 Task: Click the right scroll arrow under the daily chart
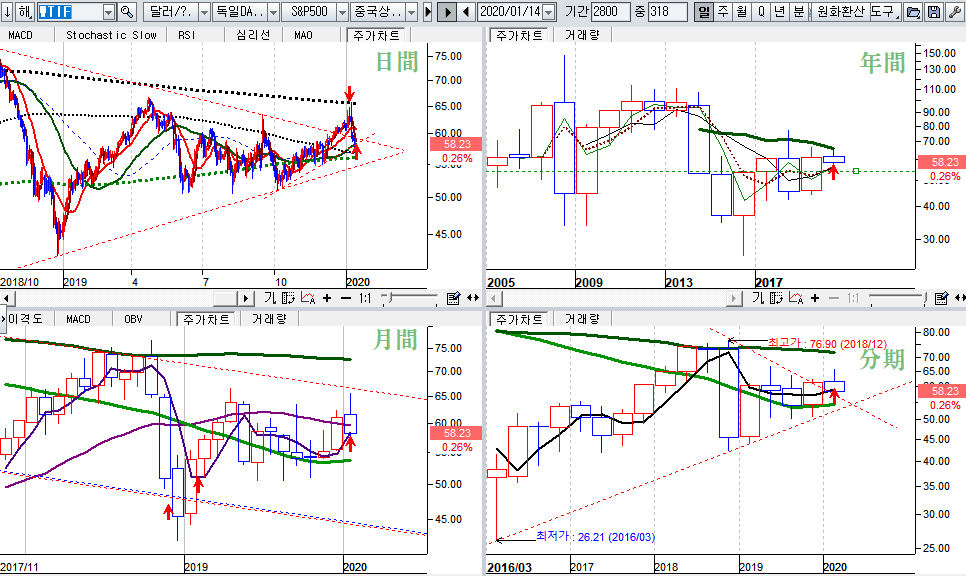click(x=245, y=299)
